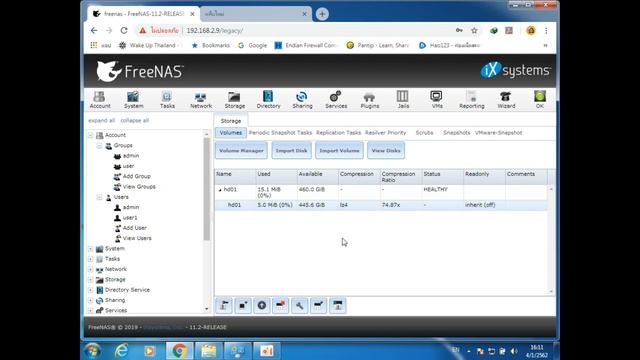This screenshot has width=640, height=360.
Task: Collapse the hd01 volume row arrow
Action: point(220,190)
